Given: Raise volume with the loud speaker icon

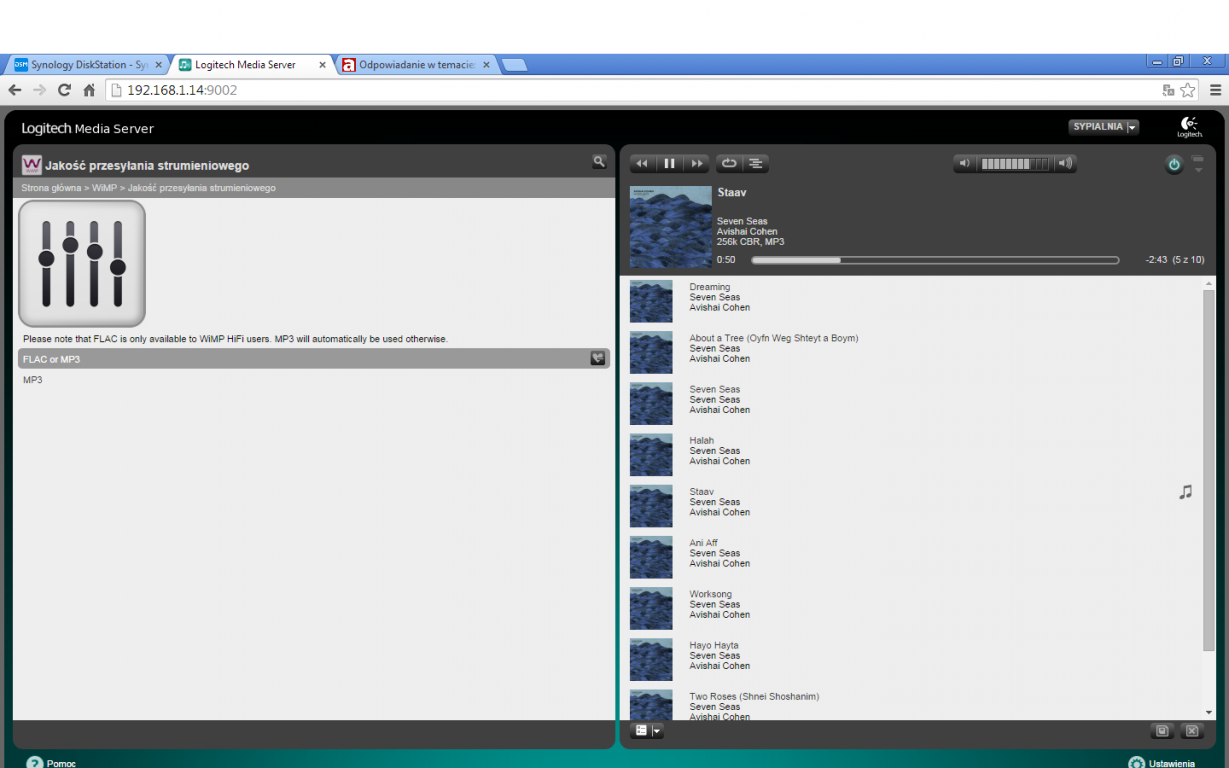Looking at the screenshot, I should click(x=1066, y=164).
